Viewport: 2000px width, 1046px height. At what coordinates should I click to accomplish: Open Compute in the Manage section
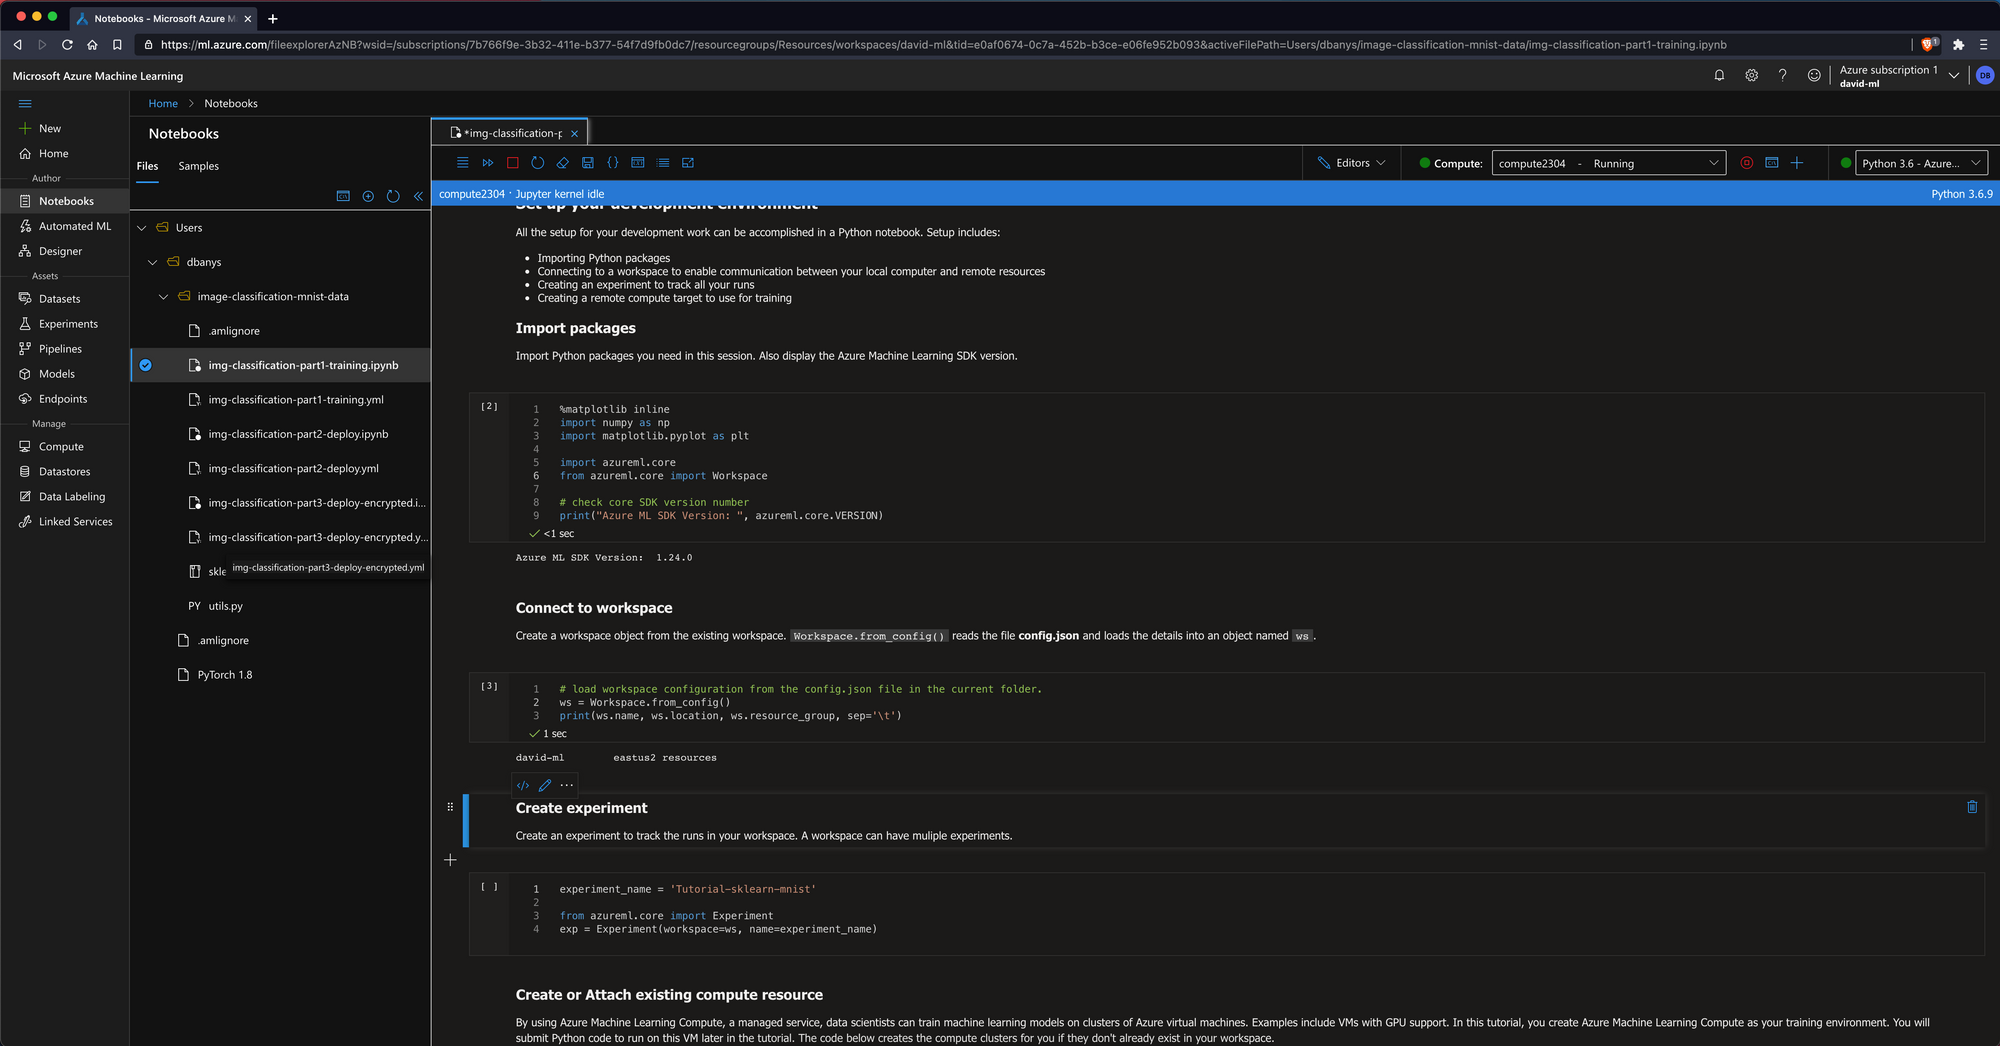click(x=65, y=447)
